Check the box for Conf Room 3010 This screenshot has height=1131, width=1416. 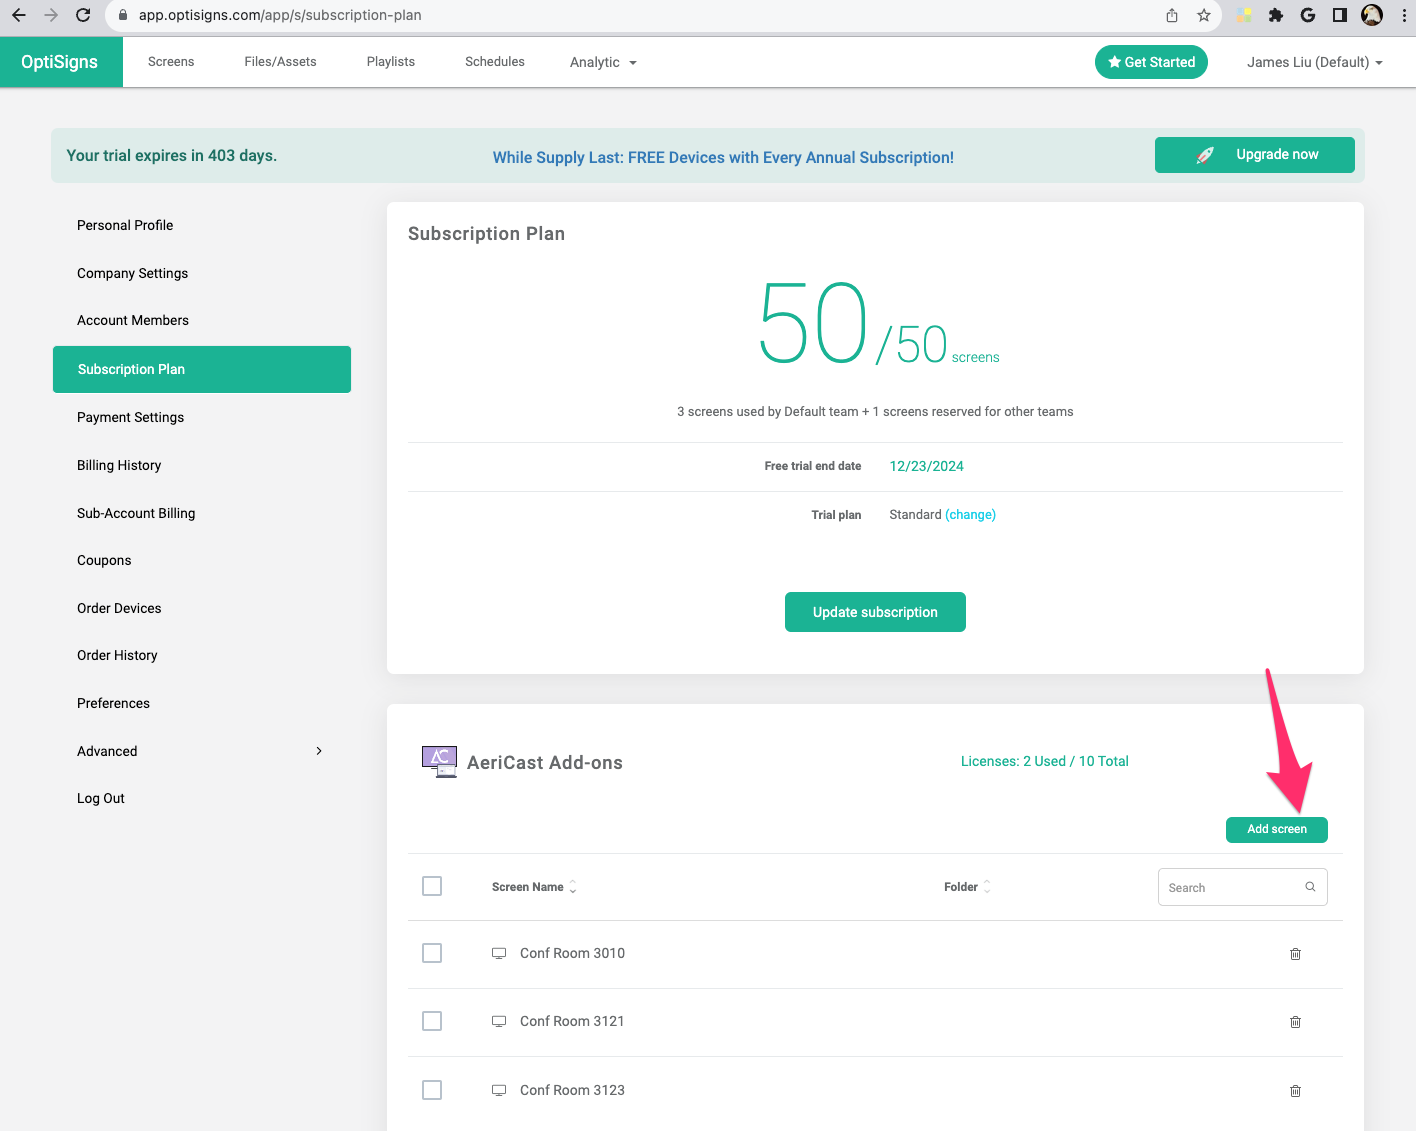click(432, 953)
